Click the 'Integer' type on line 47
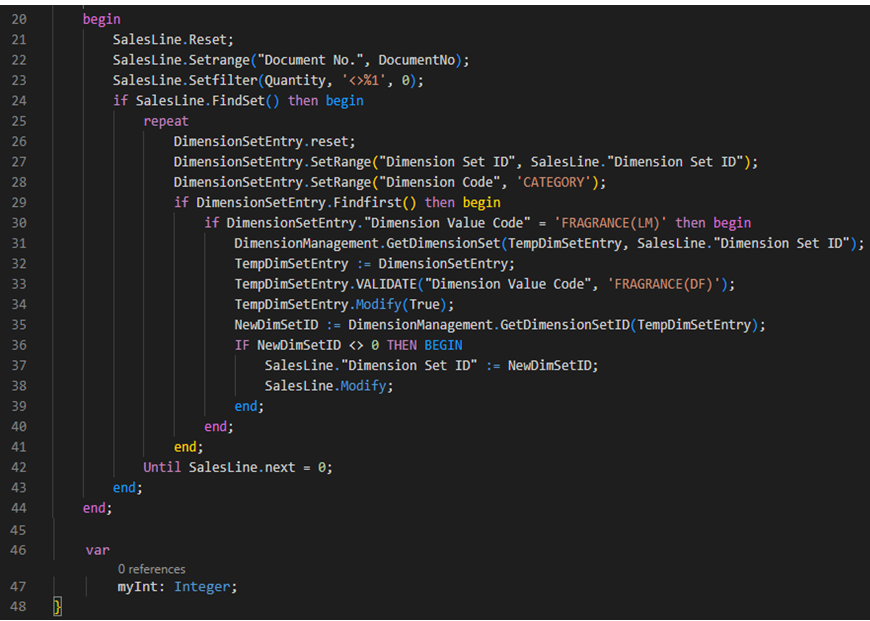The image size is (870, 621). pyautogui.click(x=203, y=586)
